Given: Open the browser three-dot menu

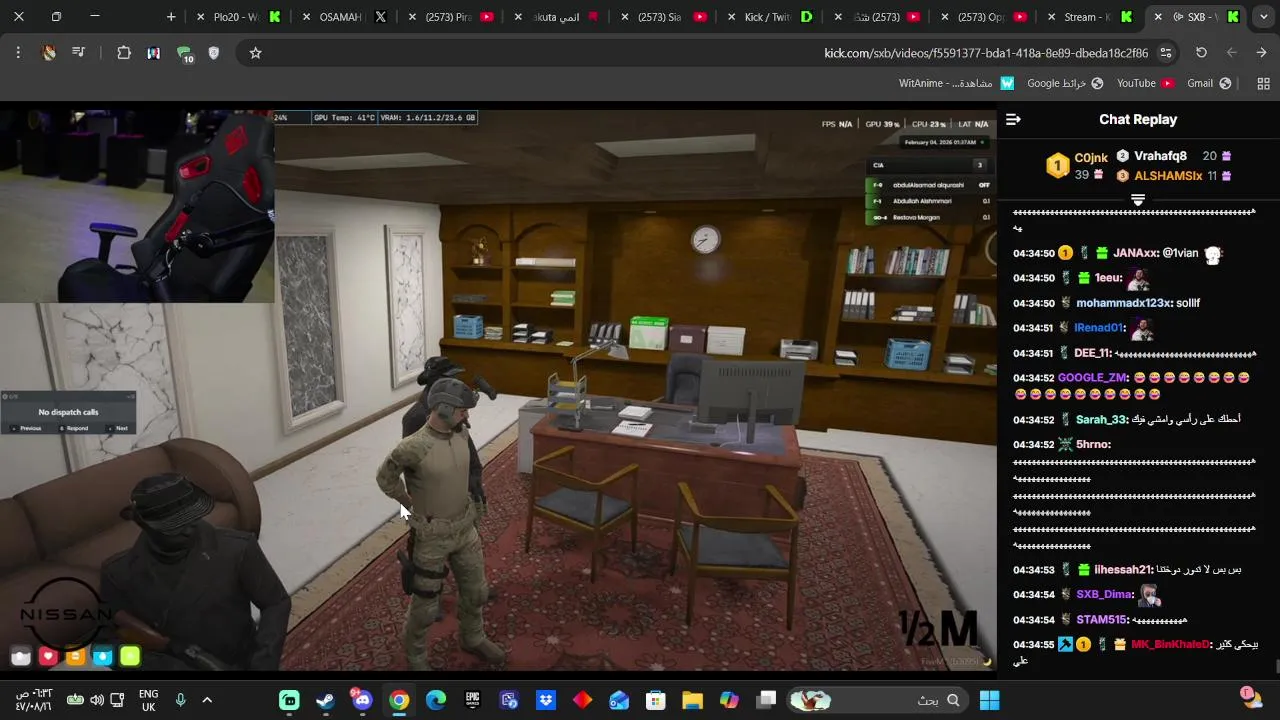Looking at the screenshot, I should [x=18, y=53].
